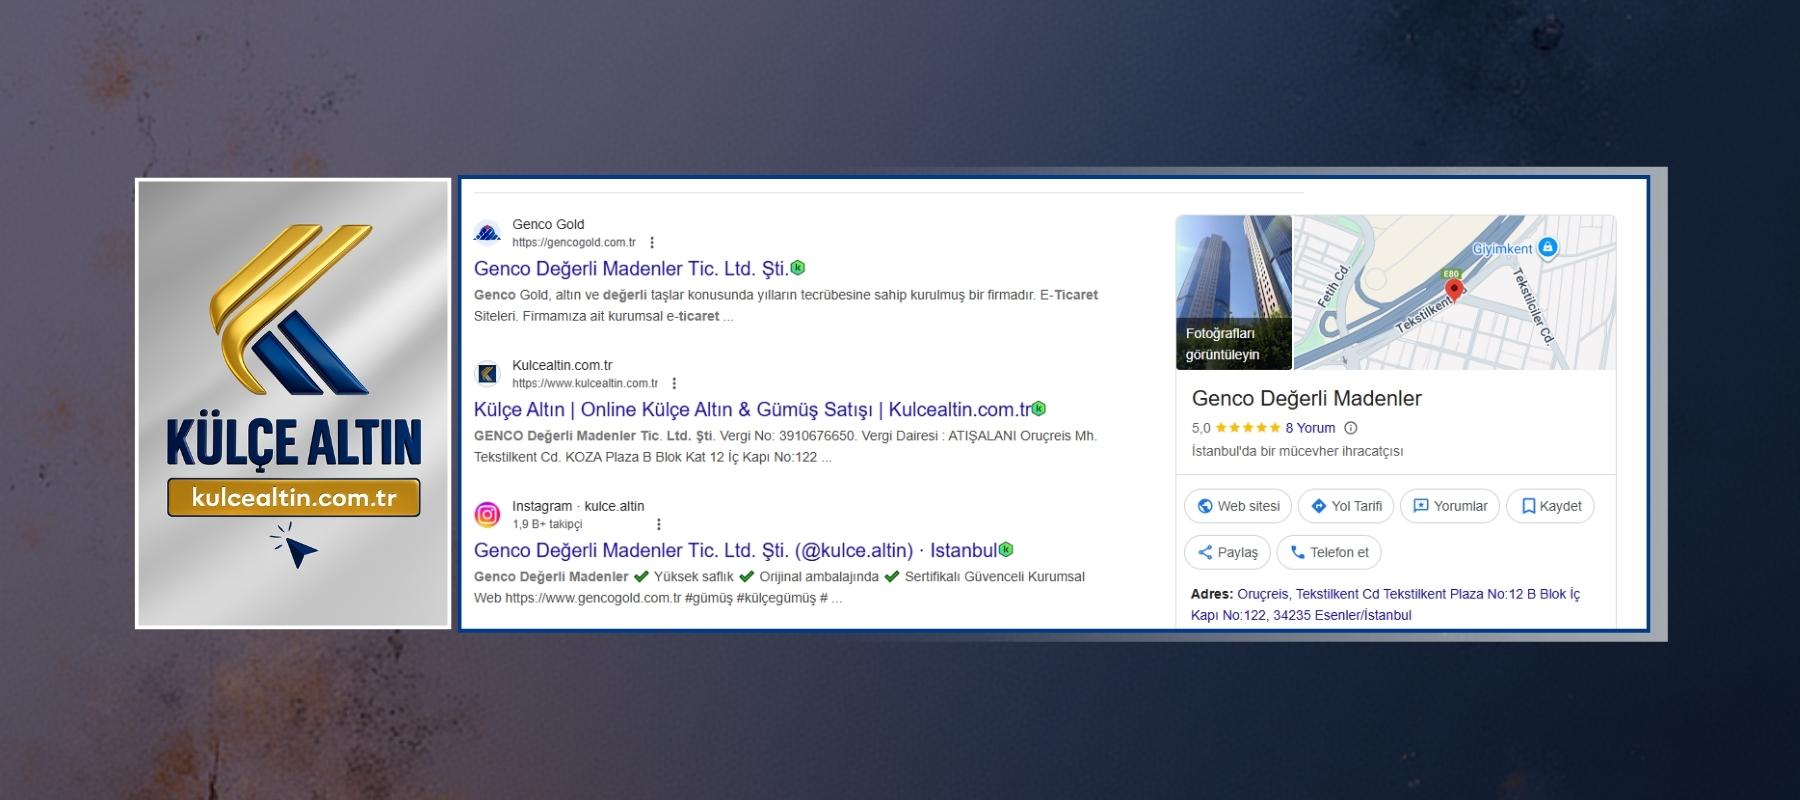Open the Web sitesi button

[x=1238, y=506]
